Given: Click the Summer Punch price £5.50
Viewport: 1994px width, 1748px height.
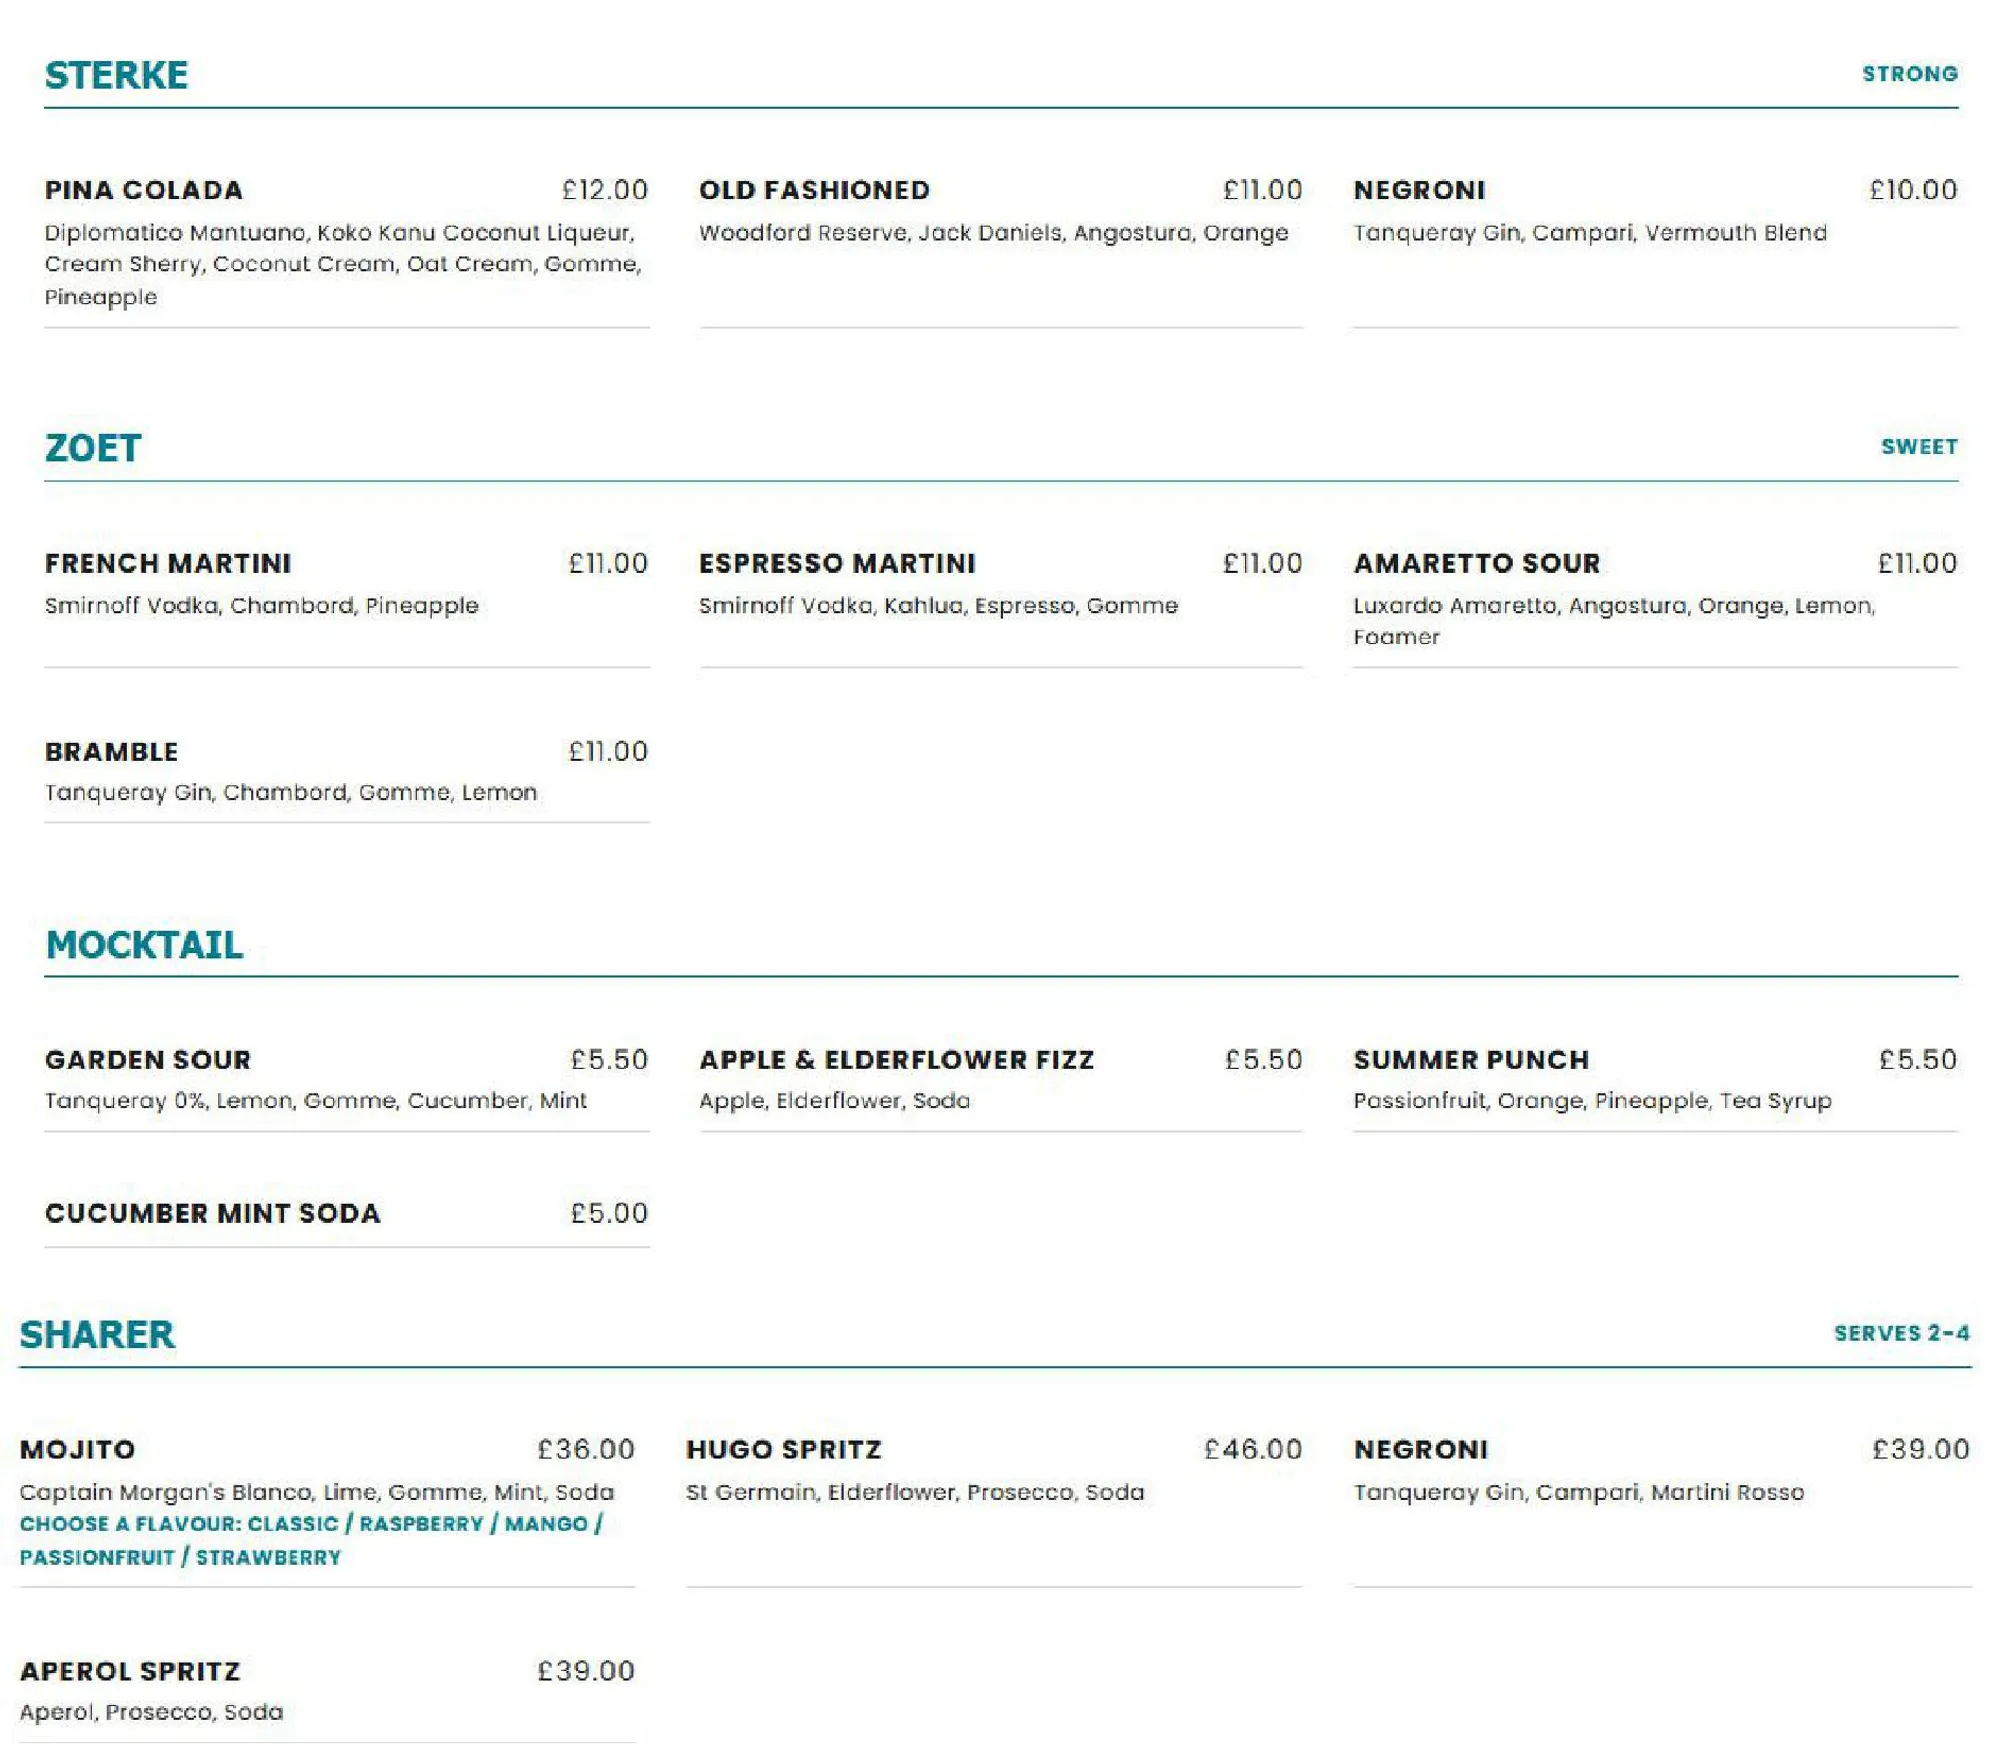Looking at the screenshot, I should (x=1917, y=1060).
